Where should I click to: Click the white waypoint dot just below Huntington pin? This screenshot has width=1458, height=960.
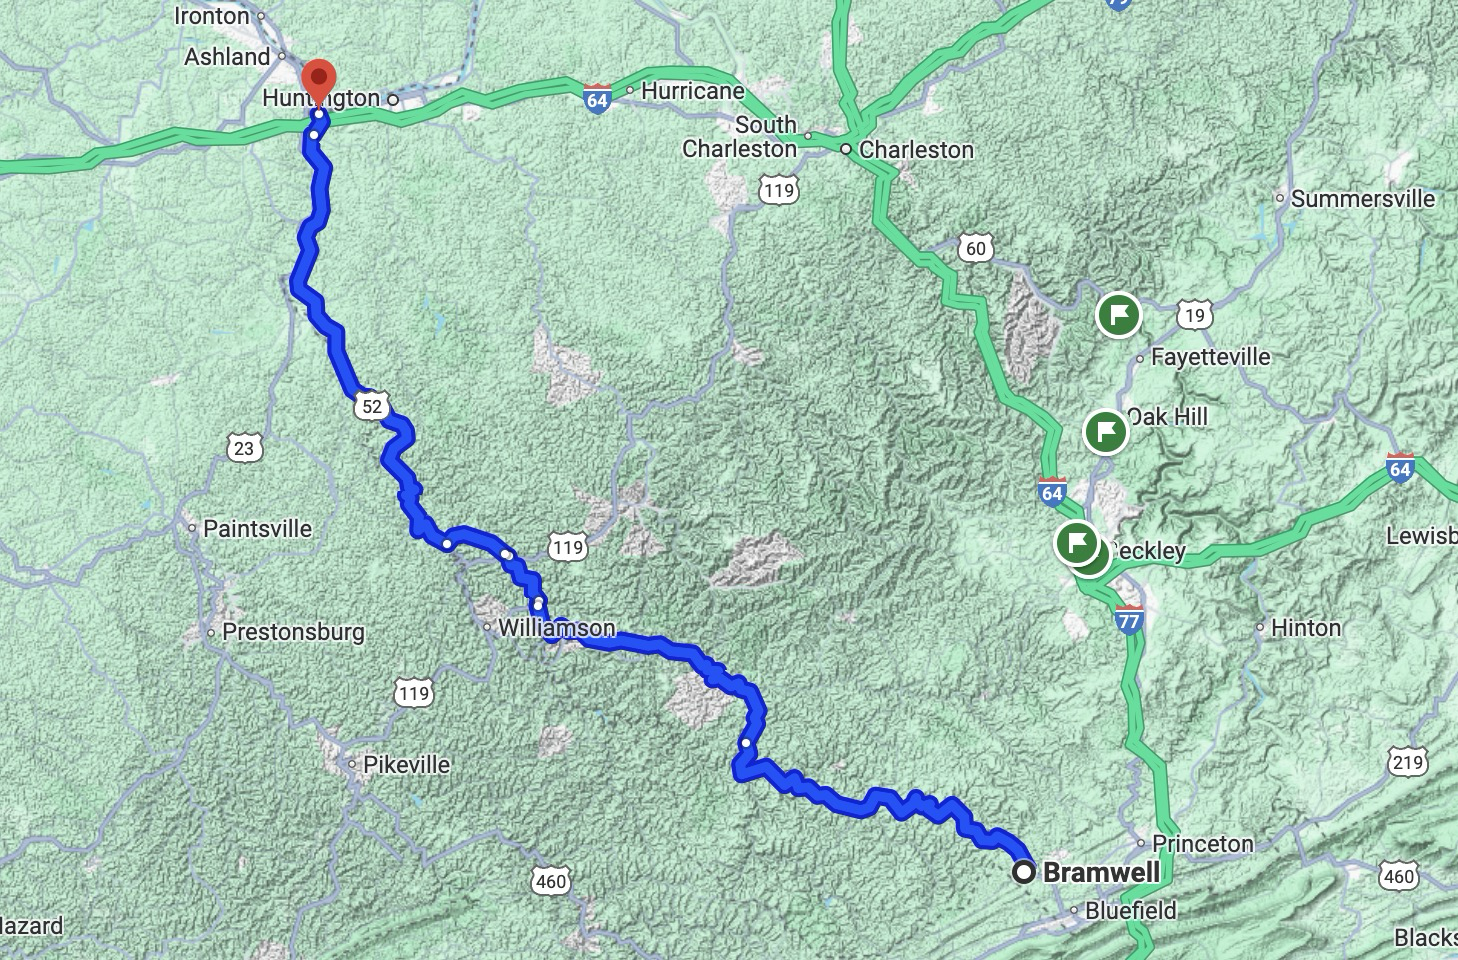[314, 134]
